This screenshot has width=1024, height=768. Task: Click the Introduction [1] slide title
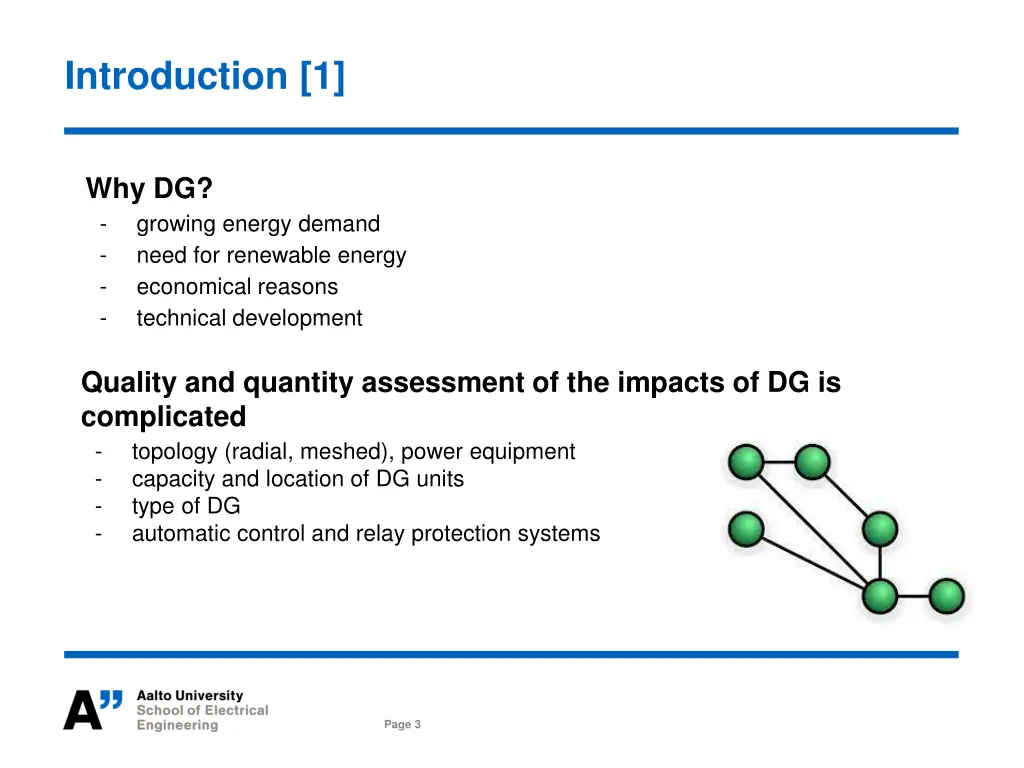[204, 77]
